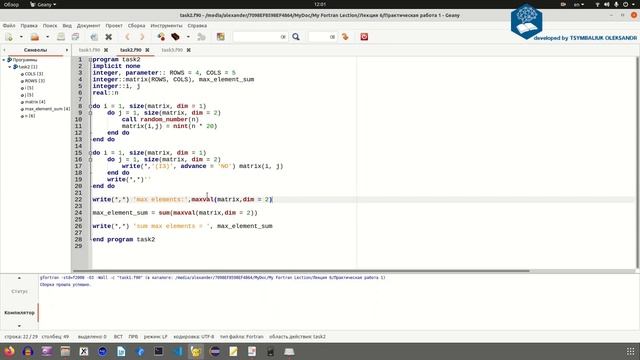Click the Navigate forward arrow icon
640x360 pixels.
pos(142,37)
